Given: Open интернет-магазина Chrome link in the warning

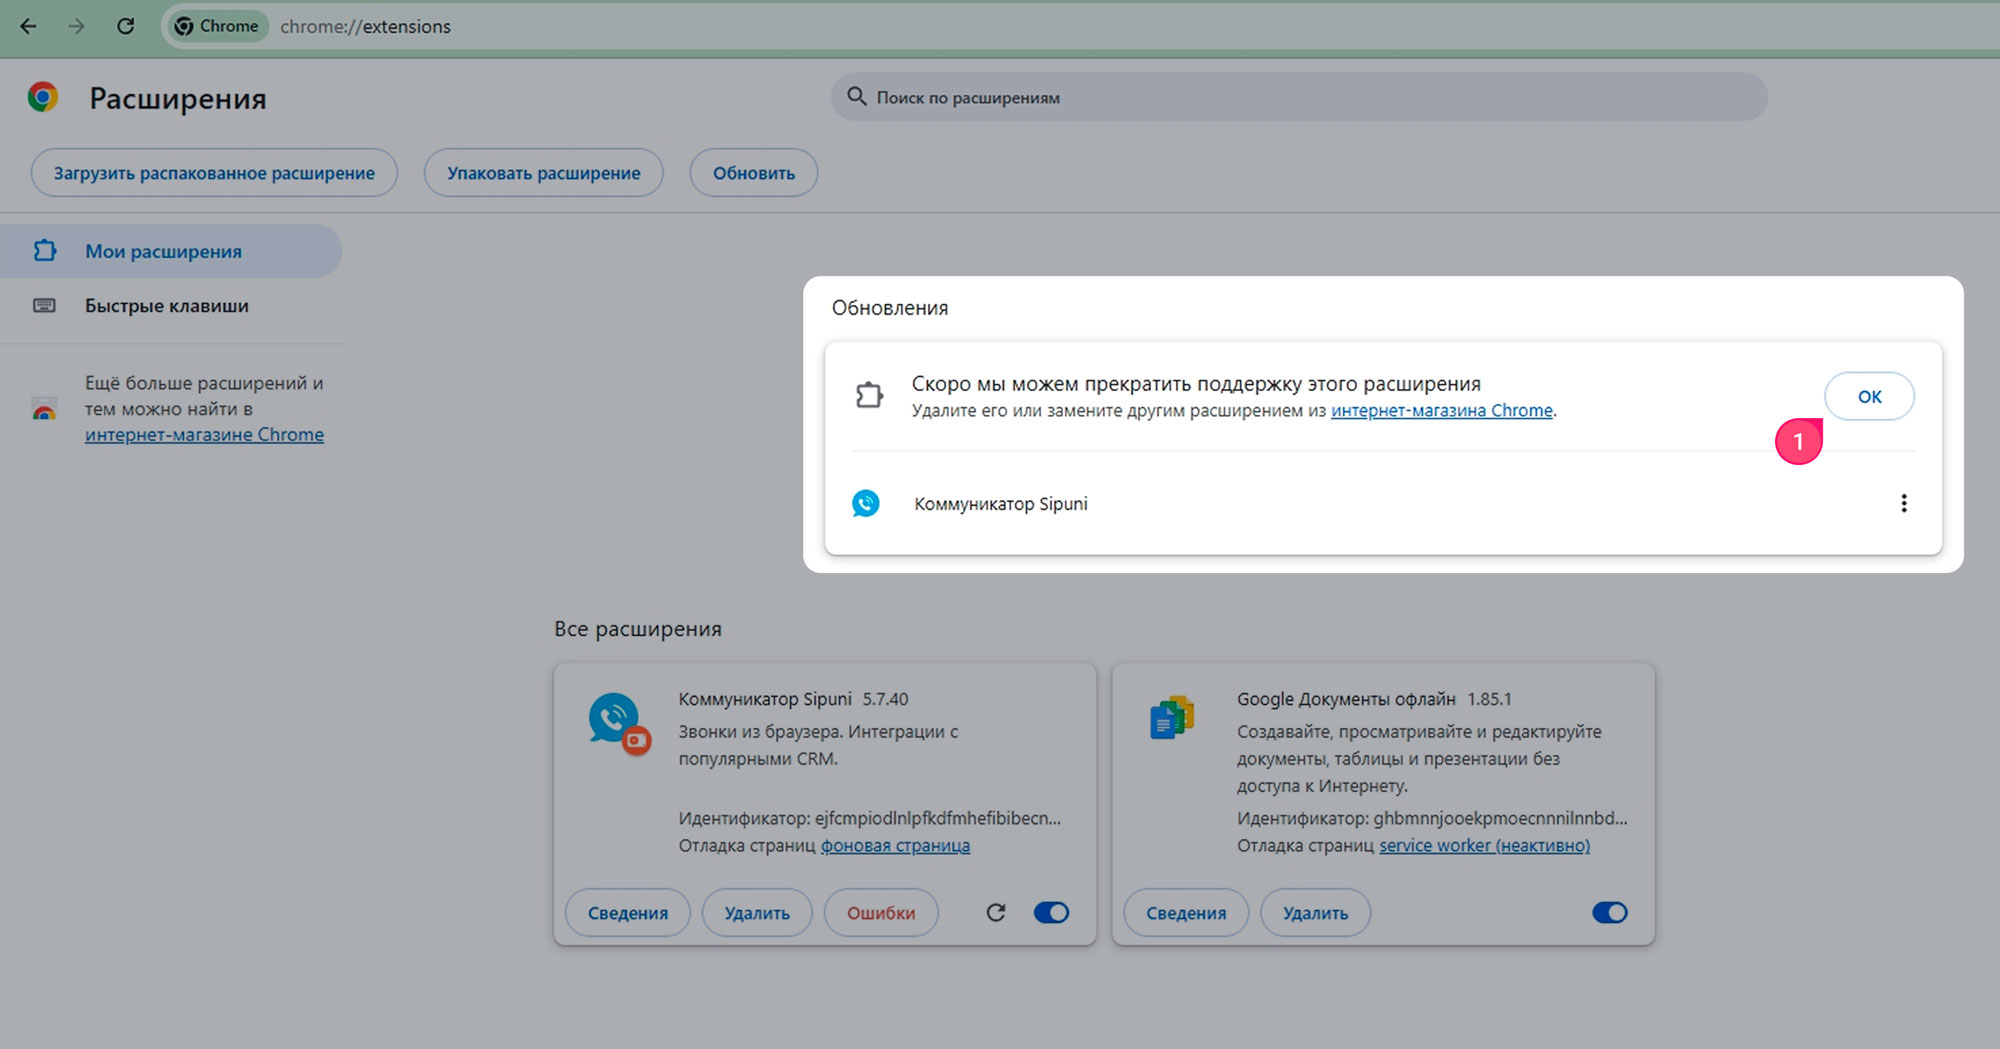Looking at the screenshot, I should tap(1442, 411).
